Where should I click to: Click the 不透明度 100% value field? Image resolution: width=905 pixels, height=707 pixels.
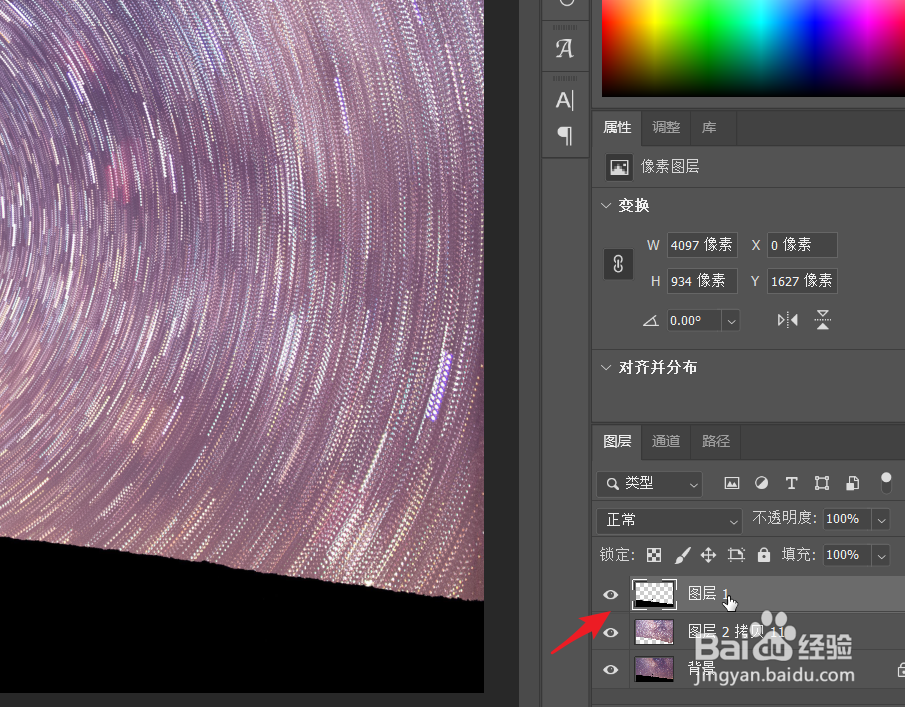(847, 519)
